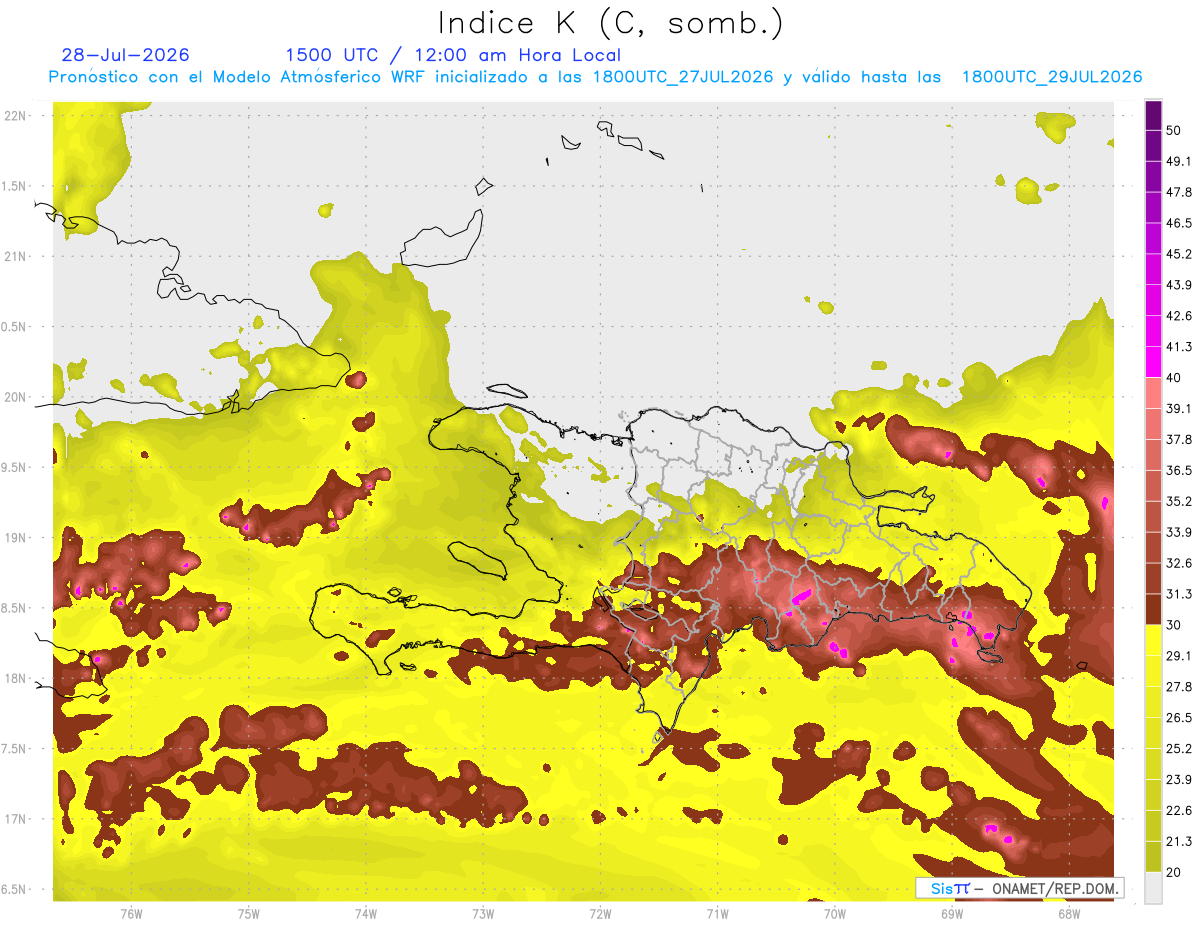Click the longitude label "72W"
This screenshot has height=927, width=1200.
[600, 914]
